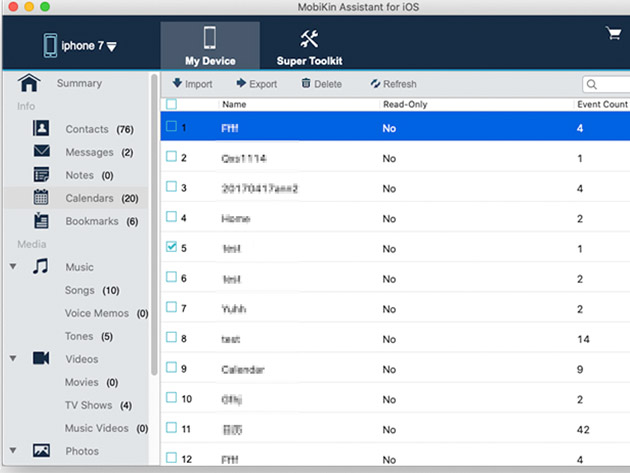Screen dimensions: 630x473
Task: Uncheck the checkbox for row 5
Action: 172,247
